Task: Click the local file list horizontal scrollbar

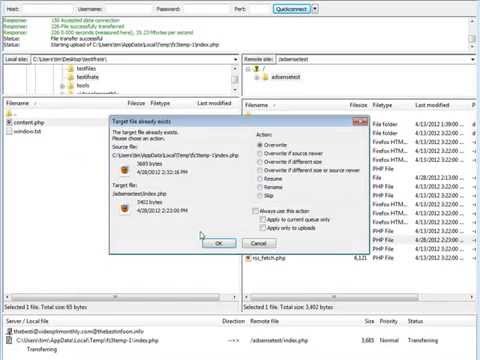Action: (x=115, y=297)
